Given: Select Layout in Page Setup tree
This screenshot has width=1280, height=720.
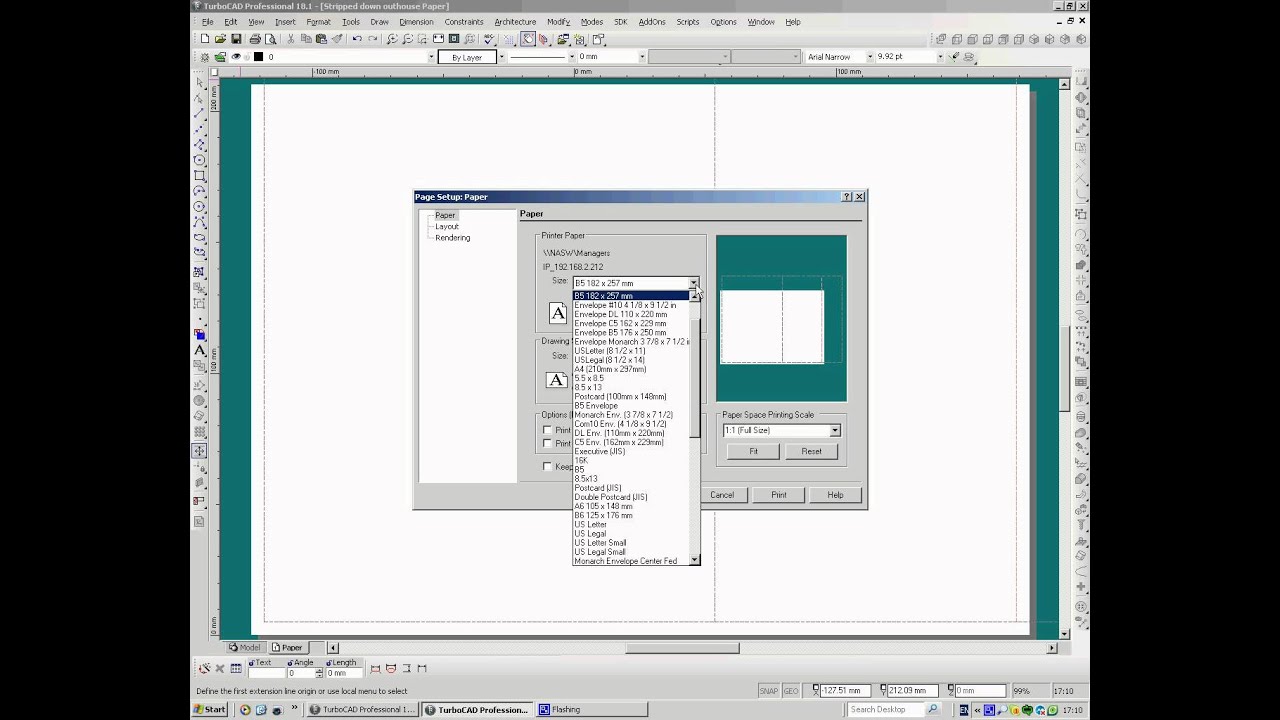Looking at the screenshot, I should point(446,226).
